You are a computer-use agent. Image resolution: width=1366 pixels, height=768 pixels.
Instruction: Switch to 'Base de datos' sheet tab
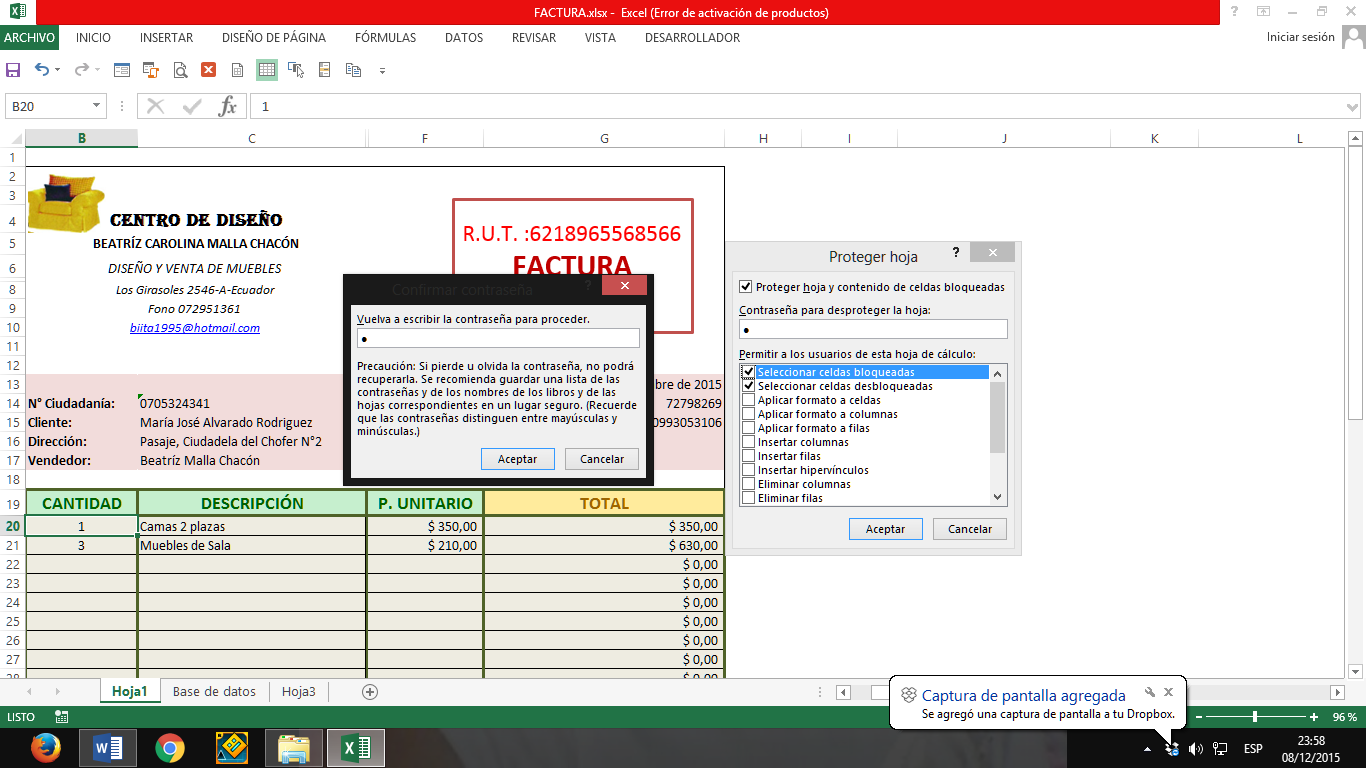point(214,692)
